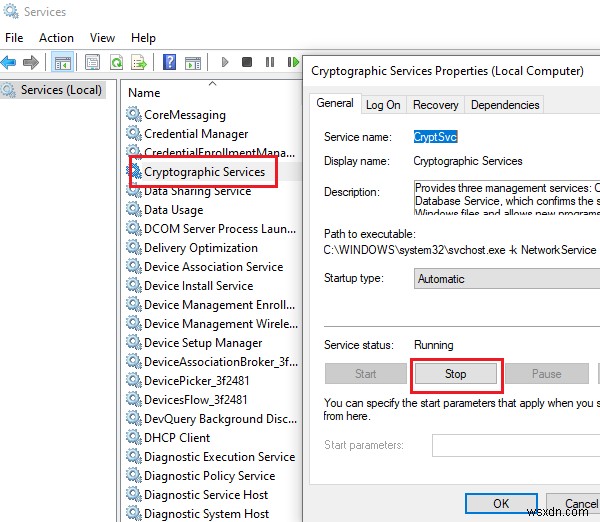
Task: Toggle the Show/Hide Console Tree icon
Action: pos(63,62)
